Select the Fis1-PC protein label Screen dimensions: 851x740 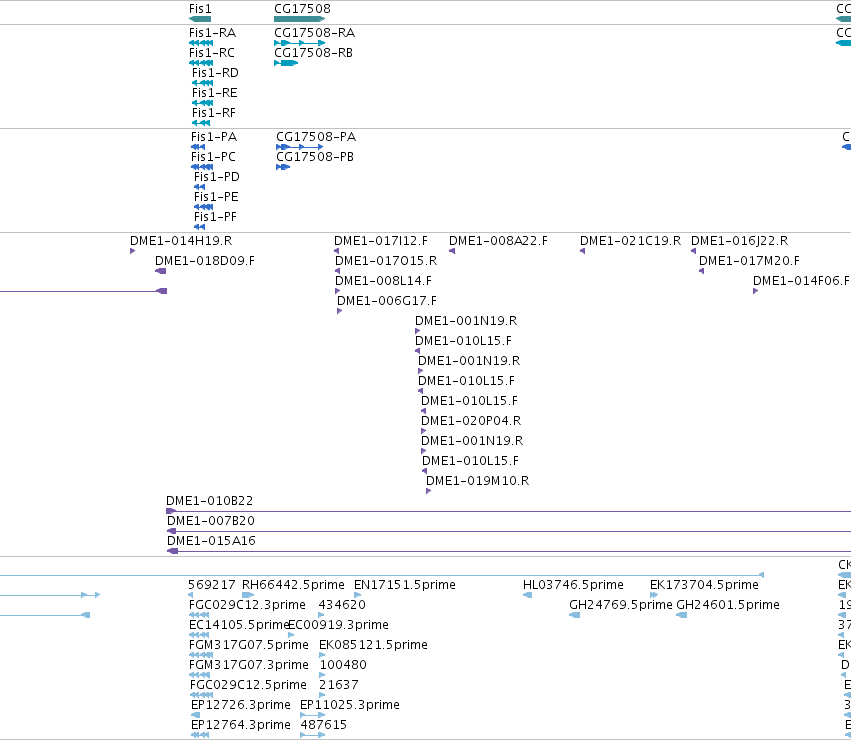213,157
